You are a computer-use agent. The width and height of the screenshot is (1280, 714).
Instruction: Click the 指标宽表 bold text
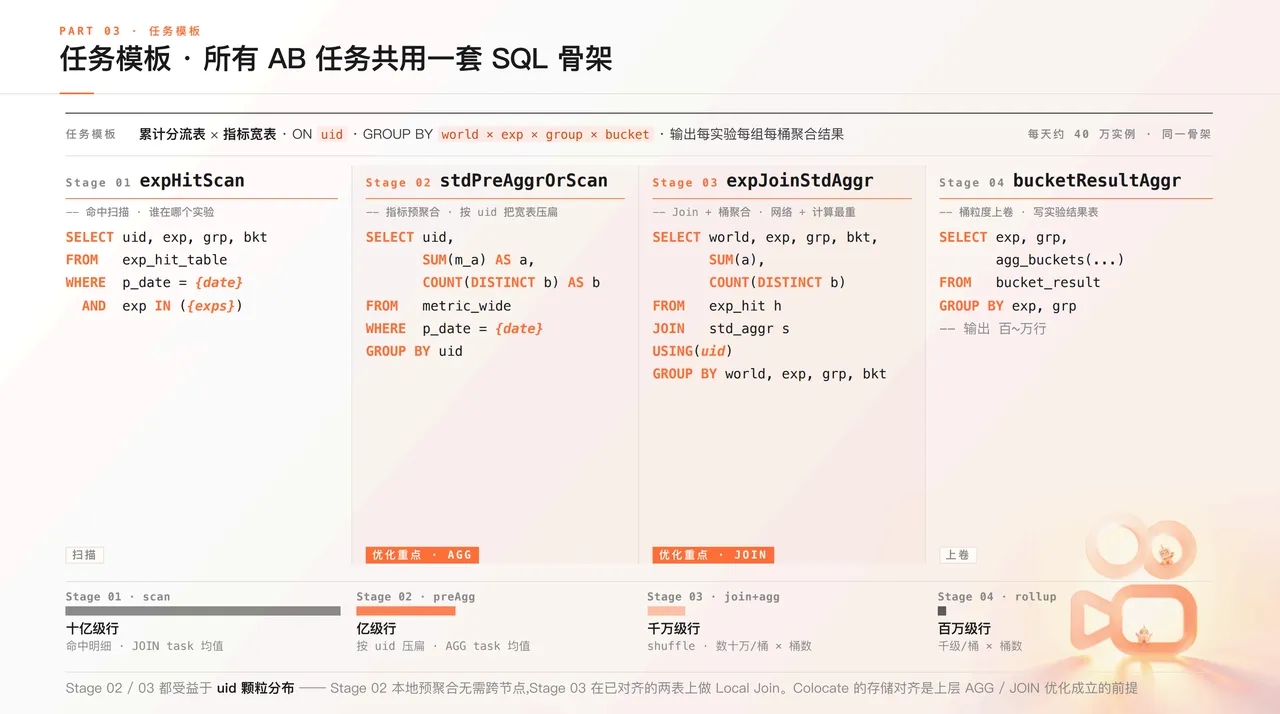[249, 134]
